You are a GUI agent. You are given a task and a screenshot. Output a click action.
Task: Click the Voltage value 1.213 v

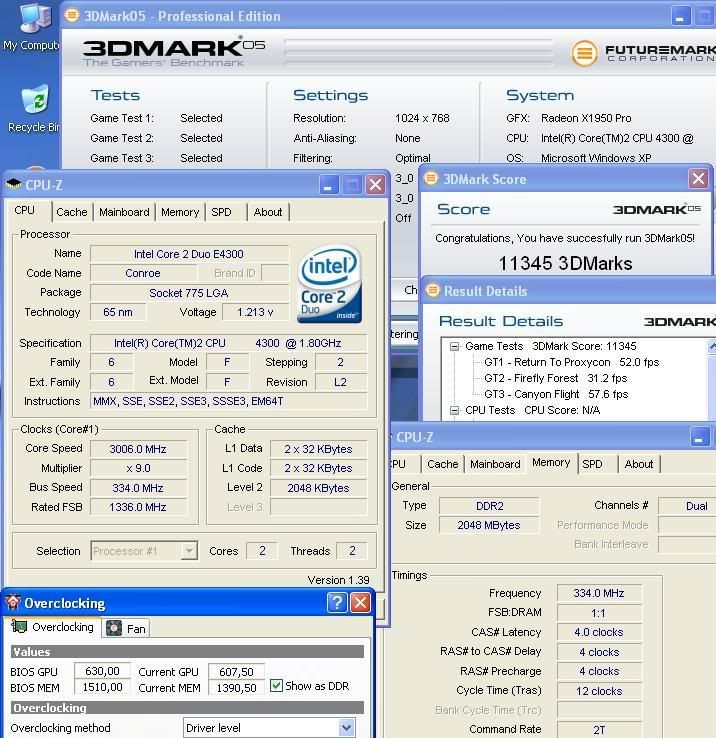255,312
